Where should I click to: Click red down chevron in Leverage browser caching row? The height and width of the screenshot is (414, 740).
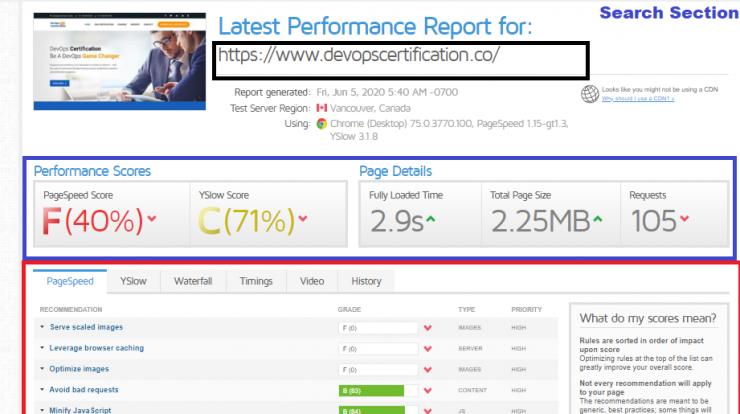coord(428,349)
